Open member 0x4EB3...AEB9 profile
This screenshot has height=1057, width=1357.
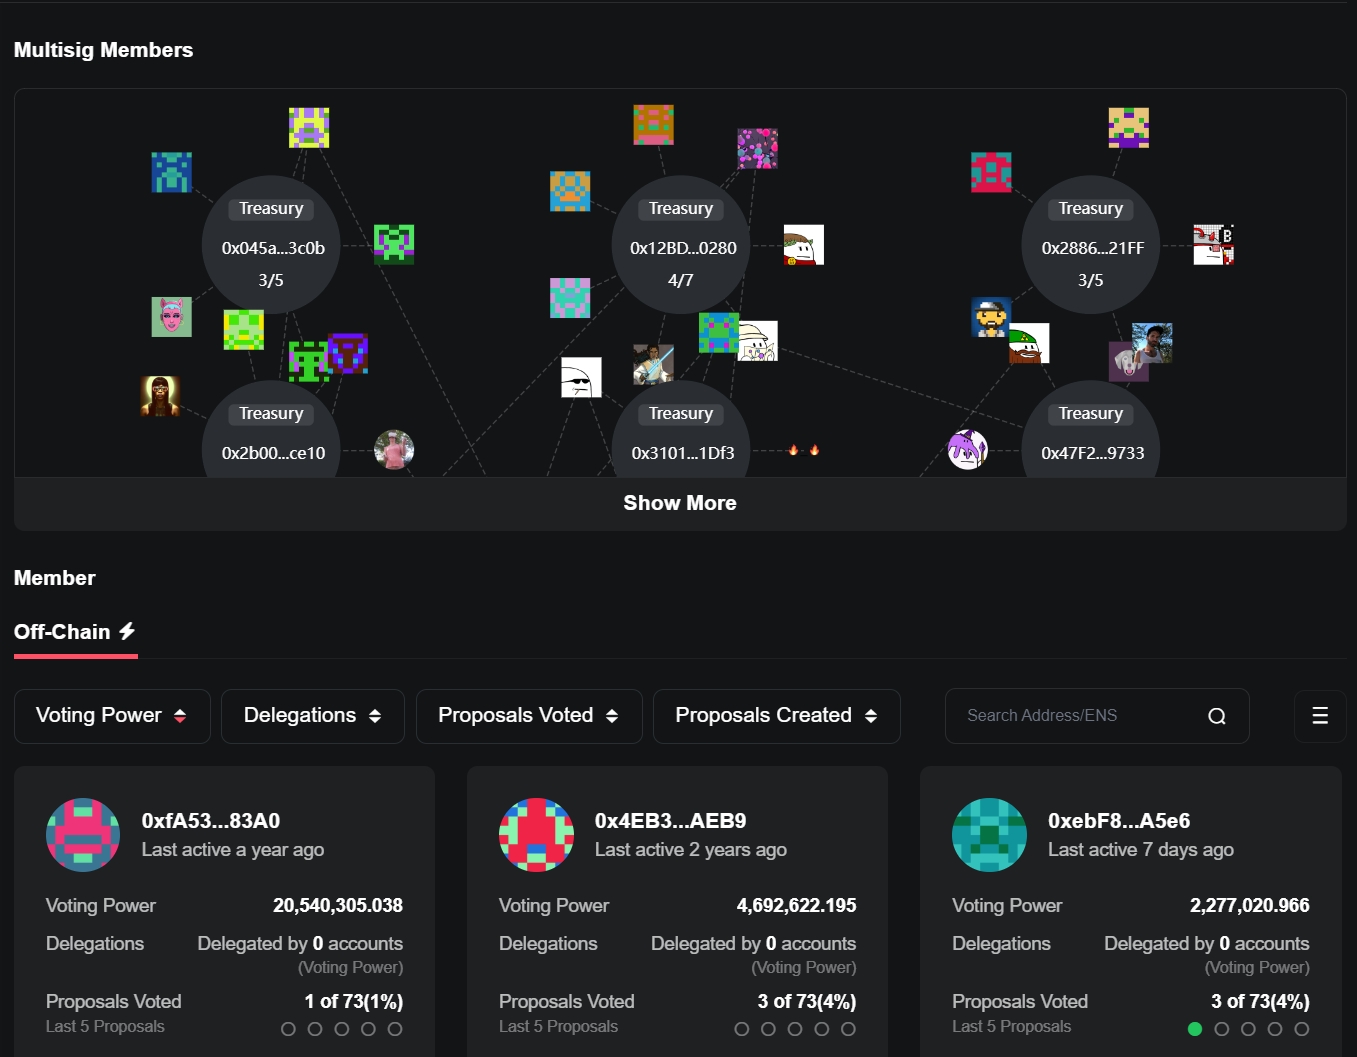tap(670, 821)
